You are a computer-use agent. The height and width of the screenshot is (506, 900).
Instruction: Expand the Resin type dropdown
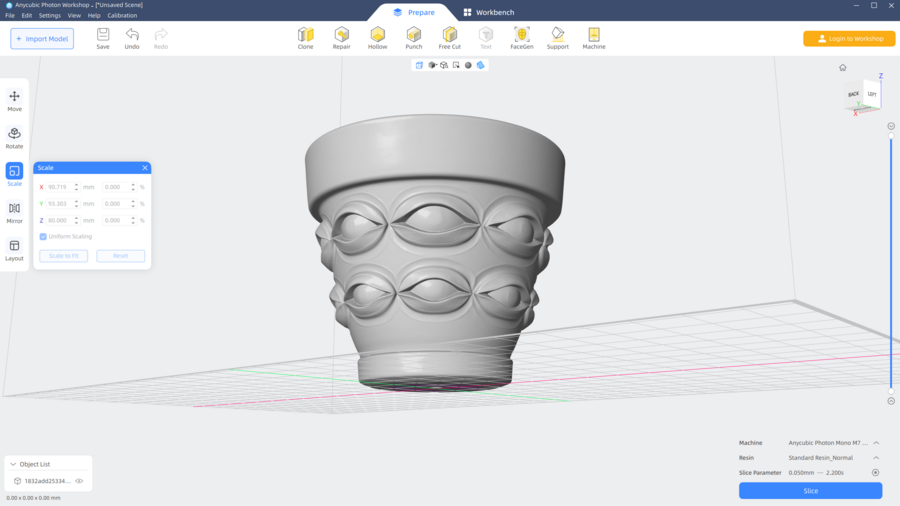(x=876, y=458)
